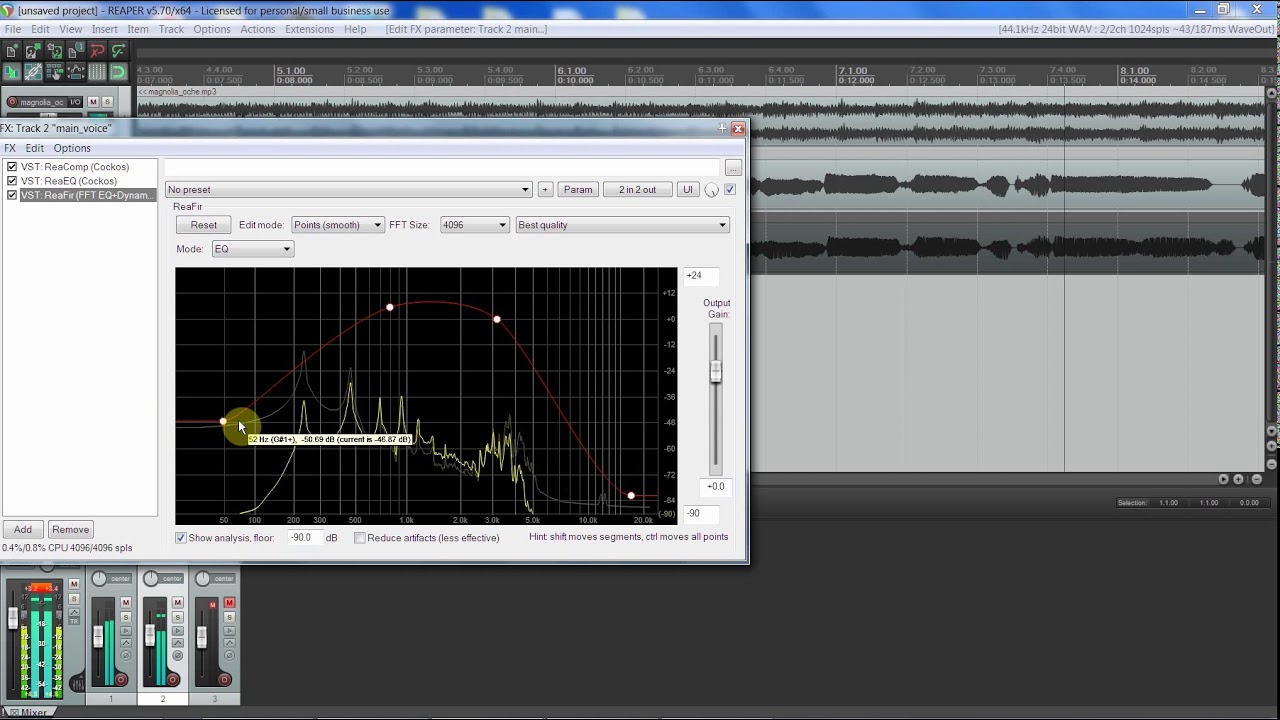
Task: Click the Open project toolbar icon
Action: [x=33, y=51]
